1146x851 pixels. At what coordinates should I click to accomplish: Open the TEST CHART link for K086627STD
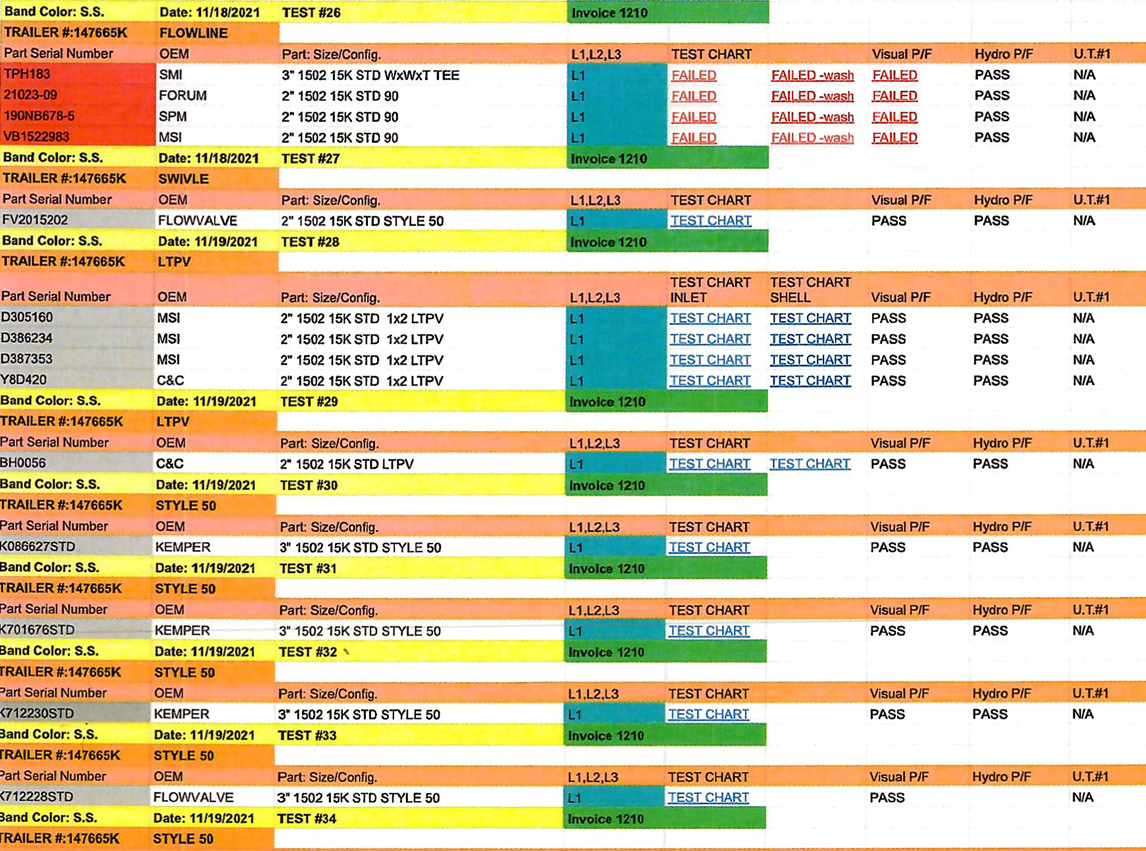[708, 547]
